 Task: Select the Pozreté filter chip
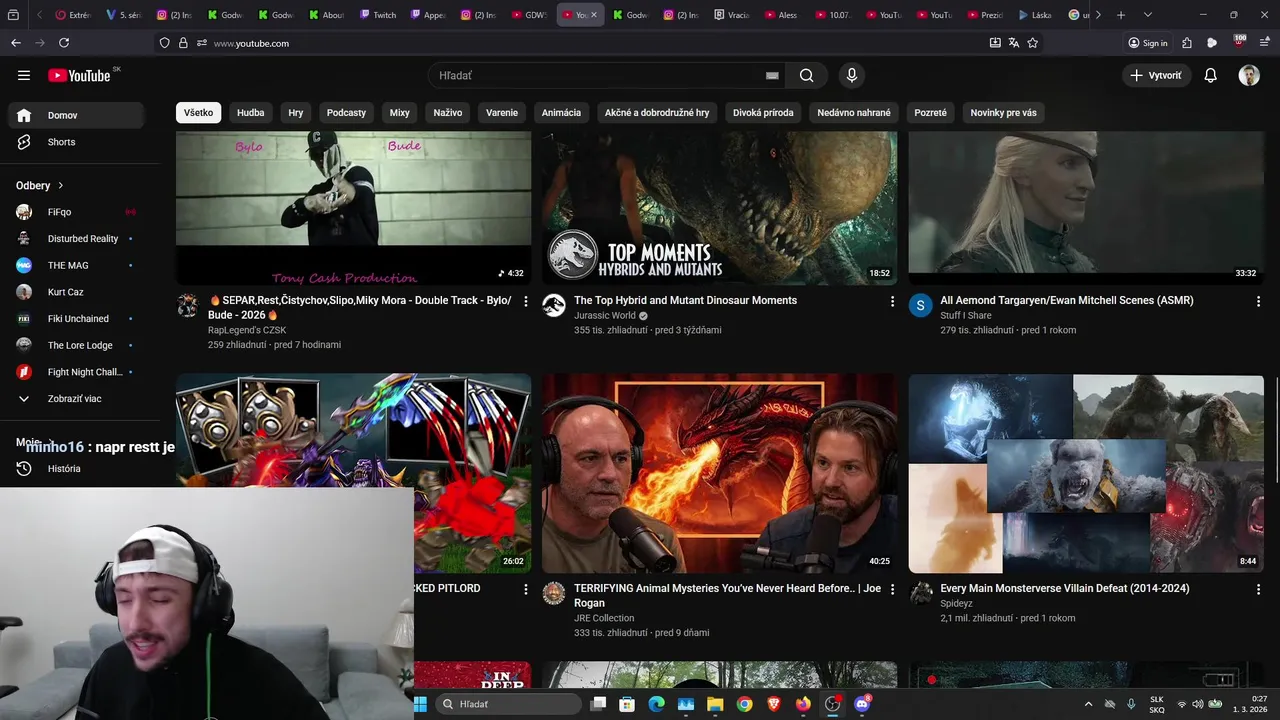(x=930, y=113)
